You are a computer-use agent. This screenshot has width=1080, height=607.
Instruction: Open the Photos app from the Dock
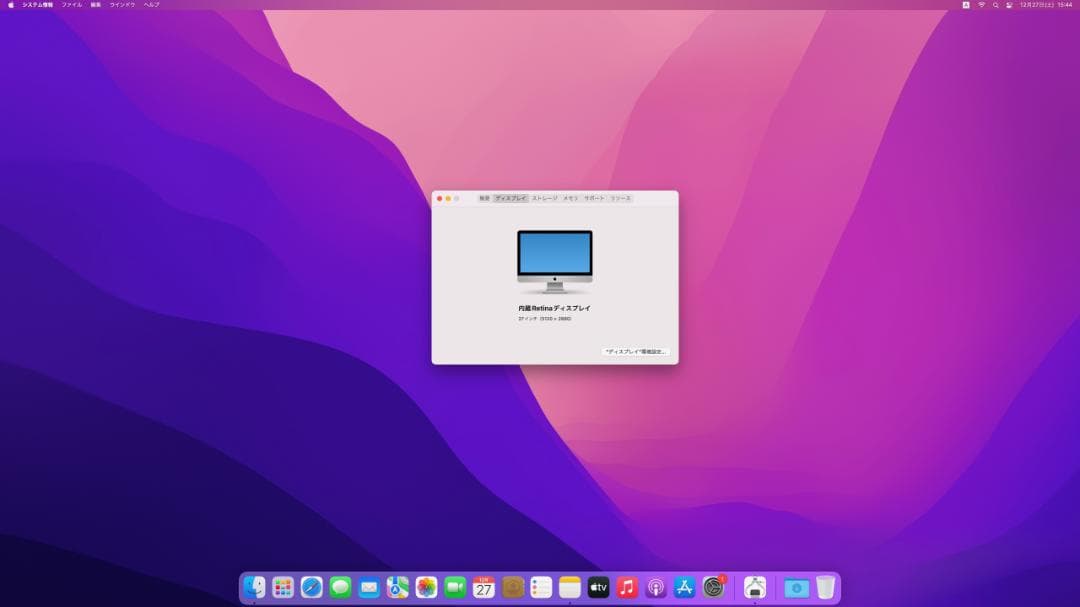[x=425, y=588]
